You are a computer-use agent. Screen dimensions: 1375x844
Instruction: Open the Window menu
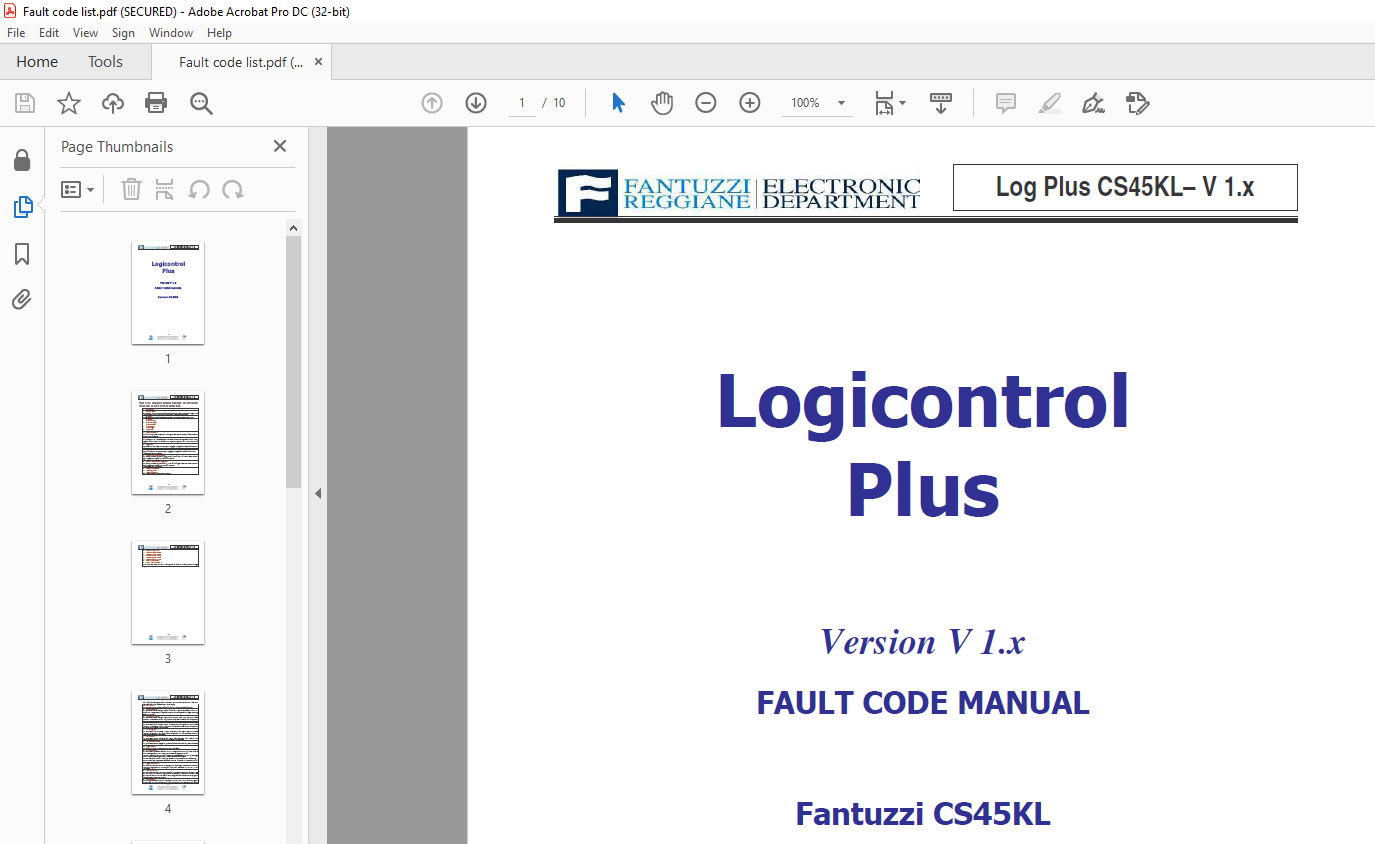(171, 33)
